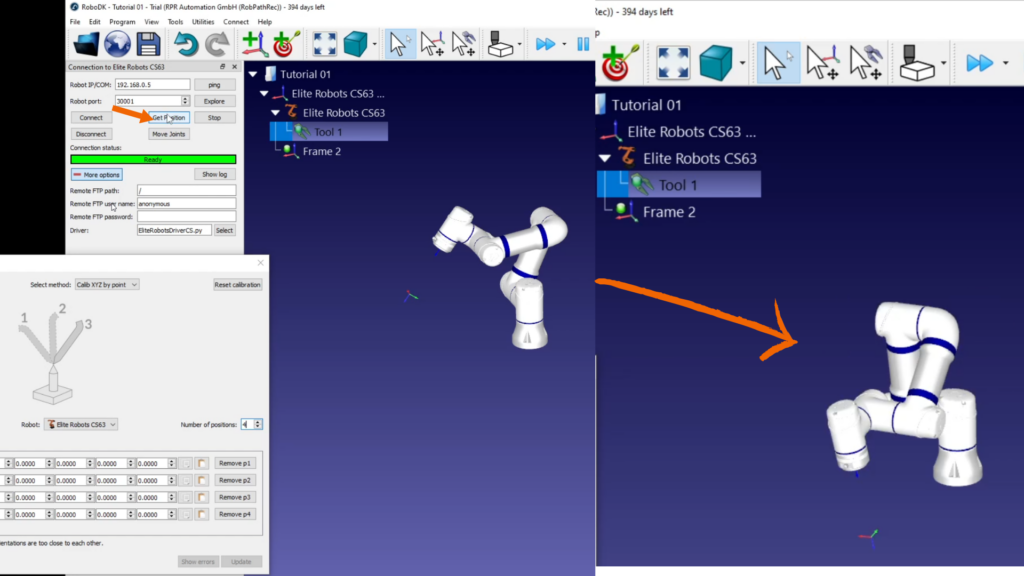This screenshot has width=1024, height=576.
Task: Open the online library globe icon
Action: click(x=117, y=44)
